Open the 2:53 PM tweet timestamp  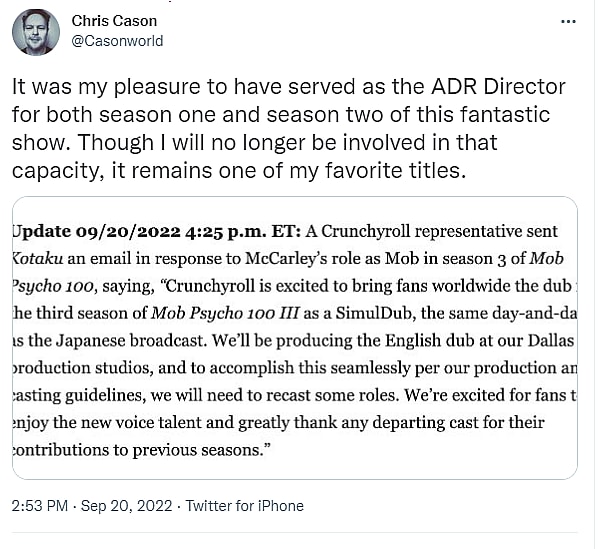[x=38, y=505]
